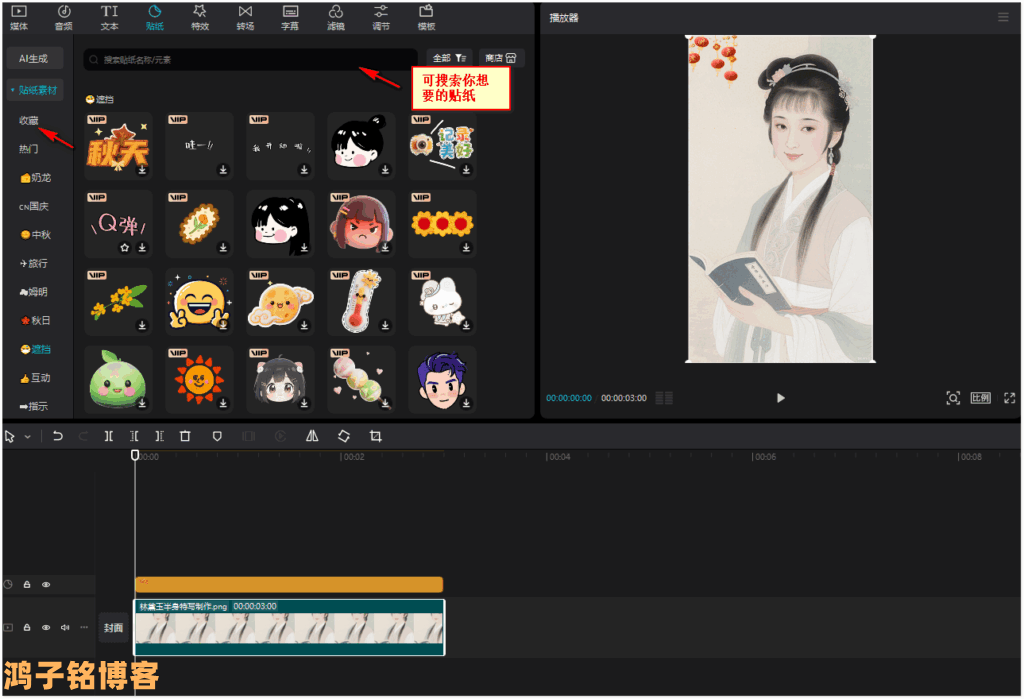Collapse the 贴纸素材 category list
This screenshot has width=1024, height=699.
coord(35,90)
